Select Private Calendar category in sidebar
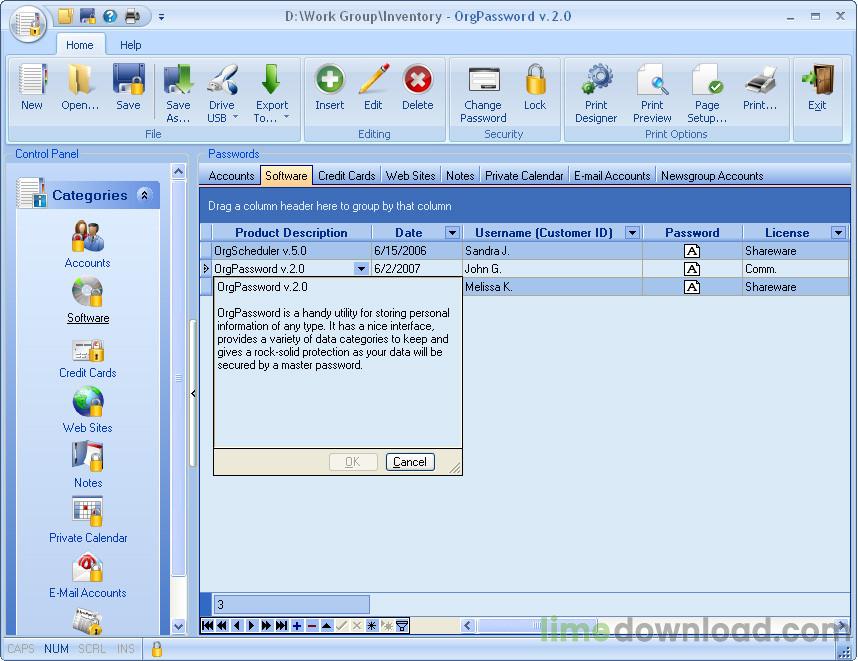 click(x=88, y=520)
